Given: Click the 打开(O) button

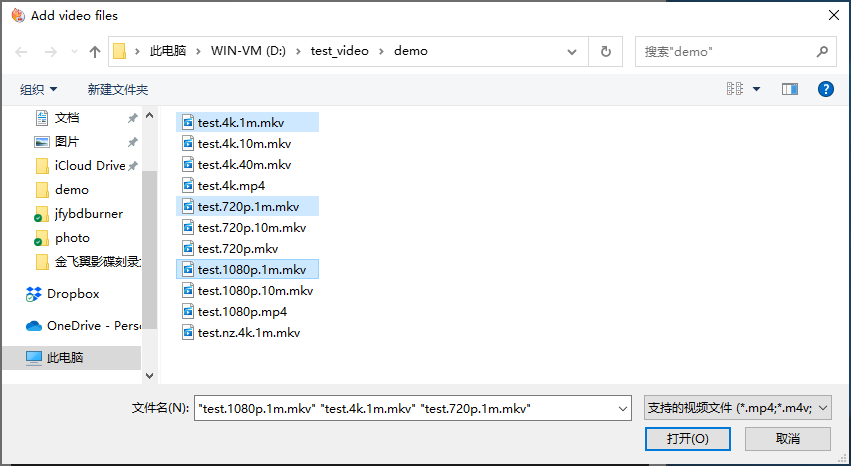Looking at the screenshot, I should pos(688,439).
